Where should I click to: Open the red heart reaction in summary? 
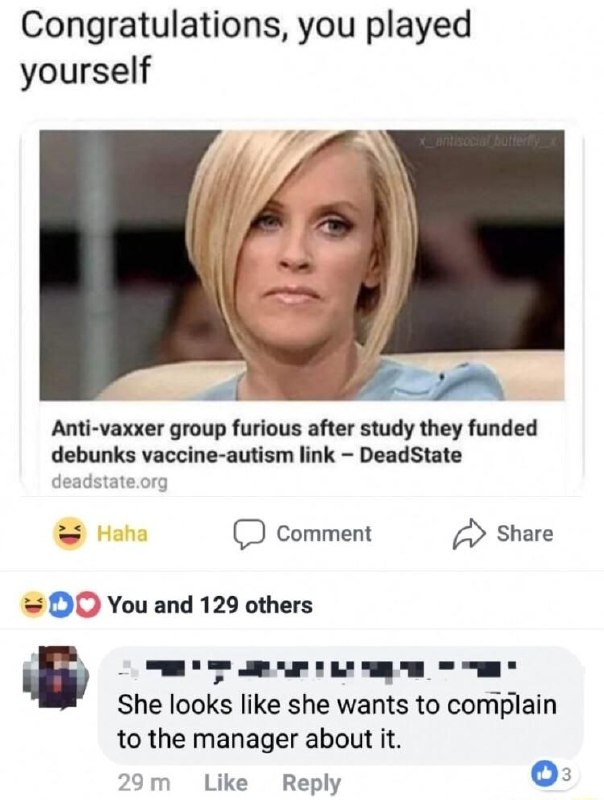(x=88, y=605)
